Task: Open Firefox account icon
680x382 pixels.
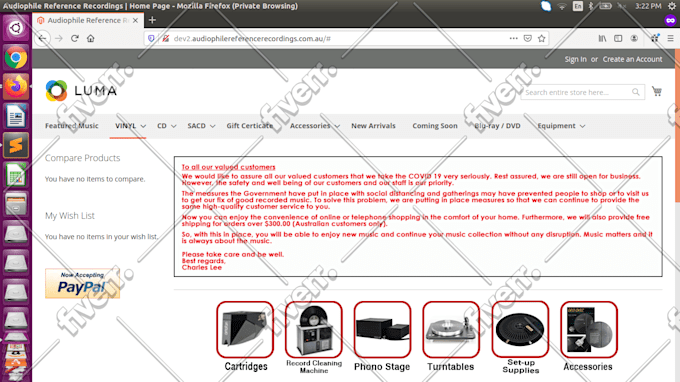Action: coord(634,39)
